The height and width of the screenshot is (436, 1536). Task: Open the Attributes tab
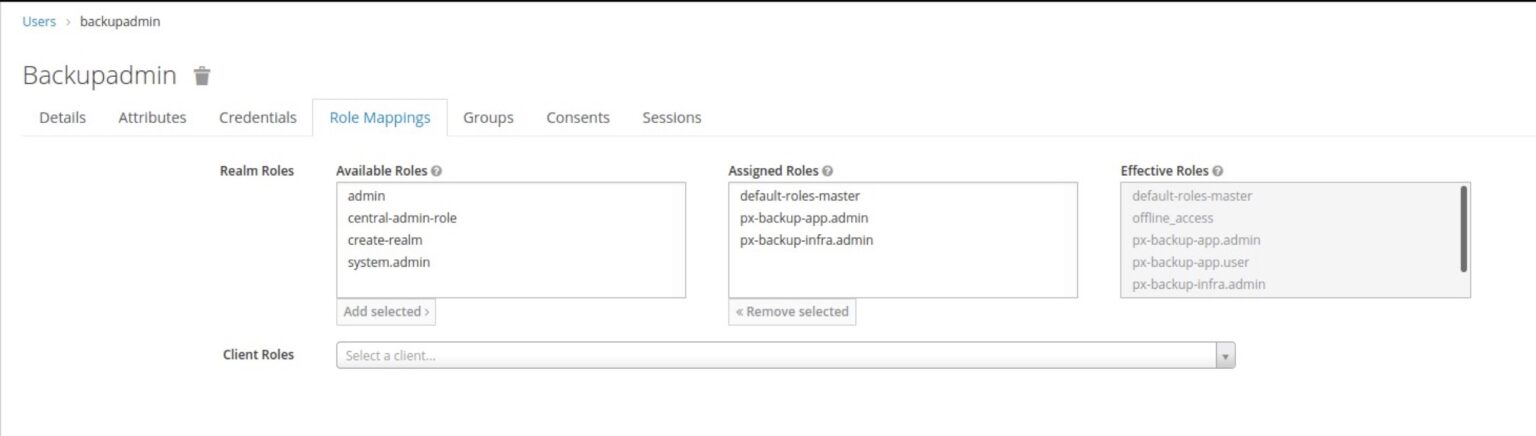[x=152, y=118]
